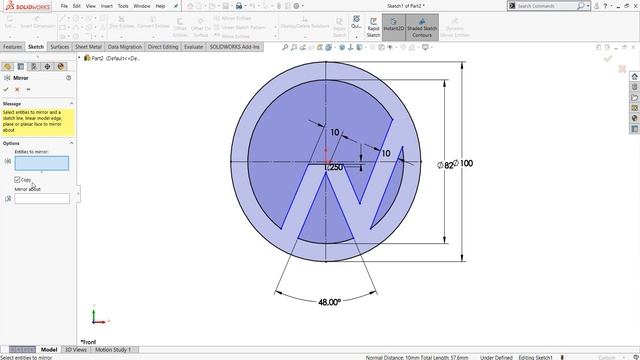Image resolution: width=640 pixels, height=360 pixels.
Task: Open the search type dropdown arrow
Action: point(588,6)
